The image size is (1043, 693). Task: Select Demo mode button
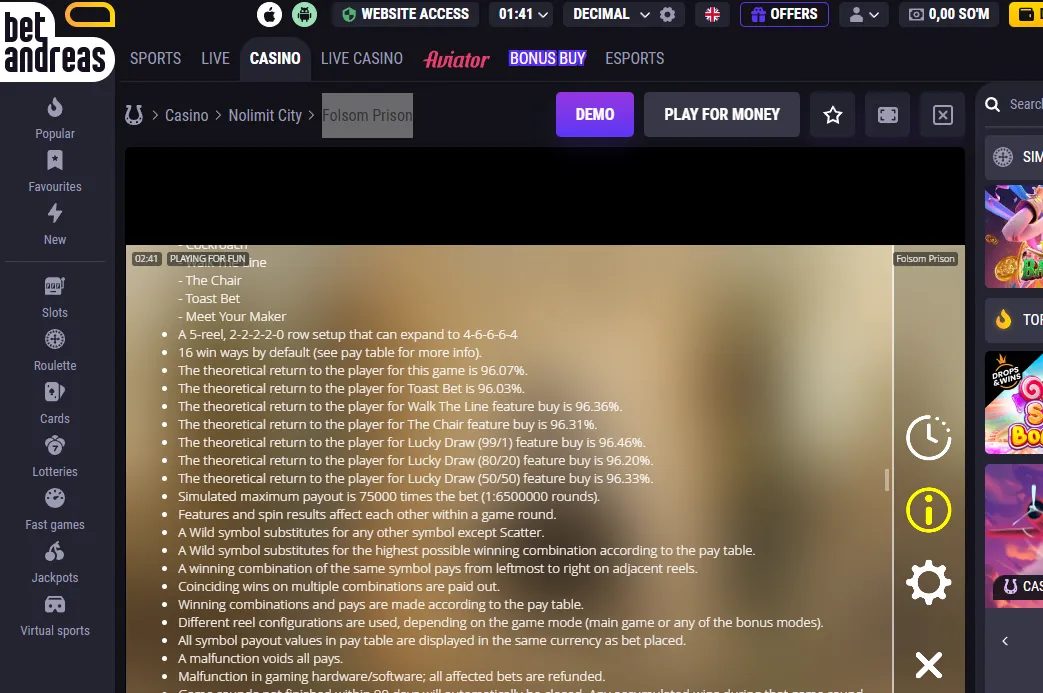(x=595, y=114)
